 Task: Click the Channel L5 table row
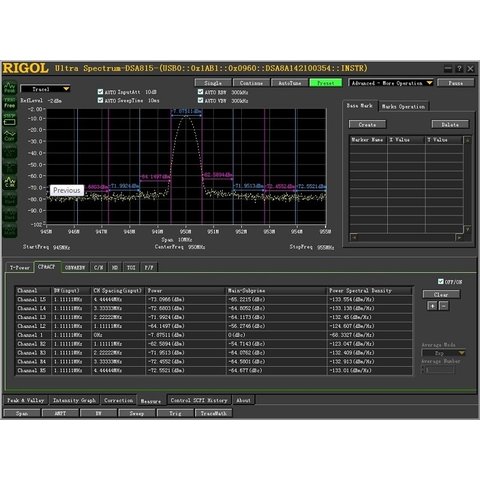213,299
